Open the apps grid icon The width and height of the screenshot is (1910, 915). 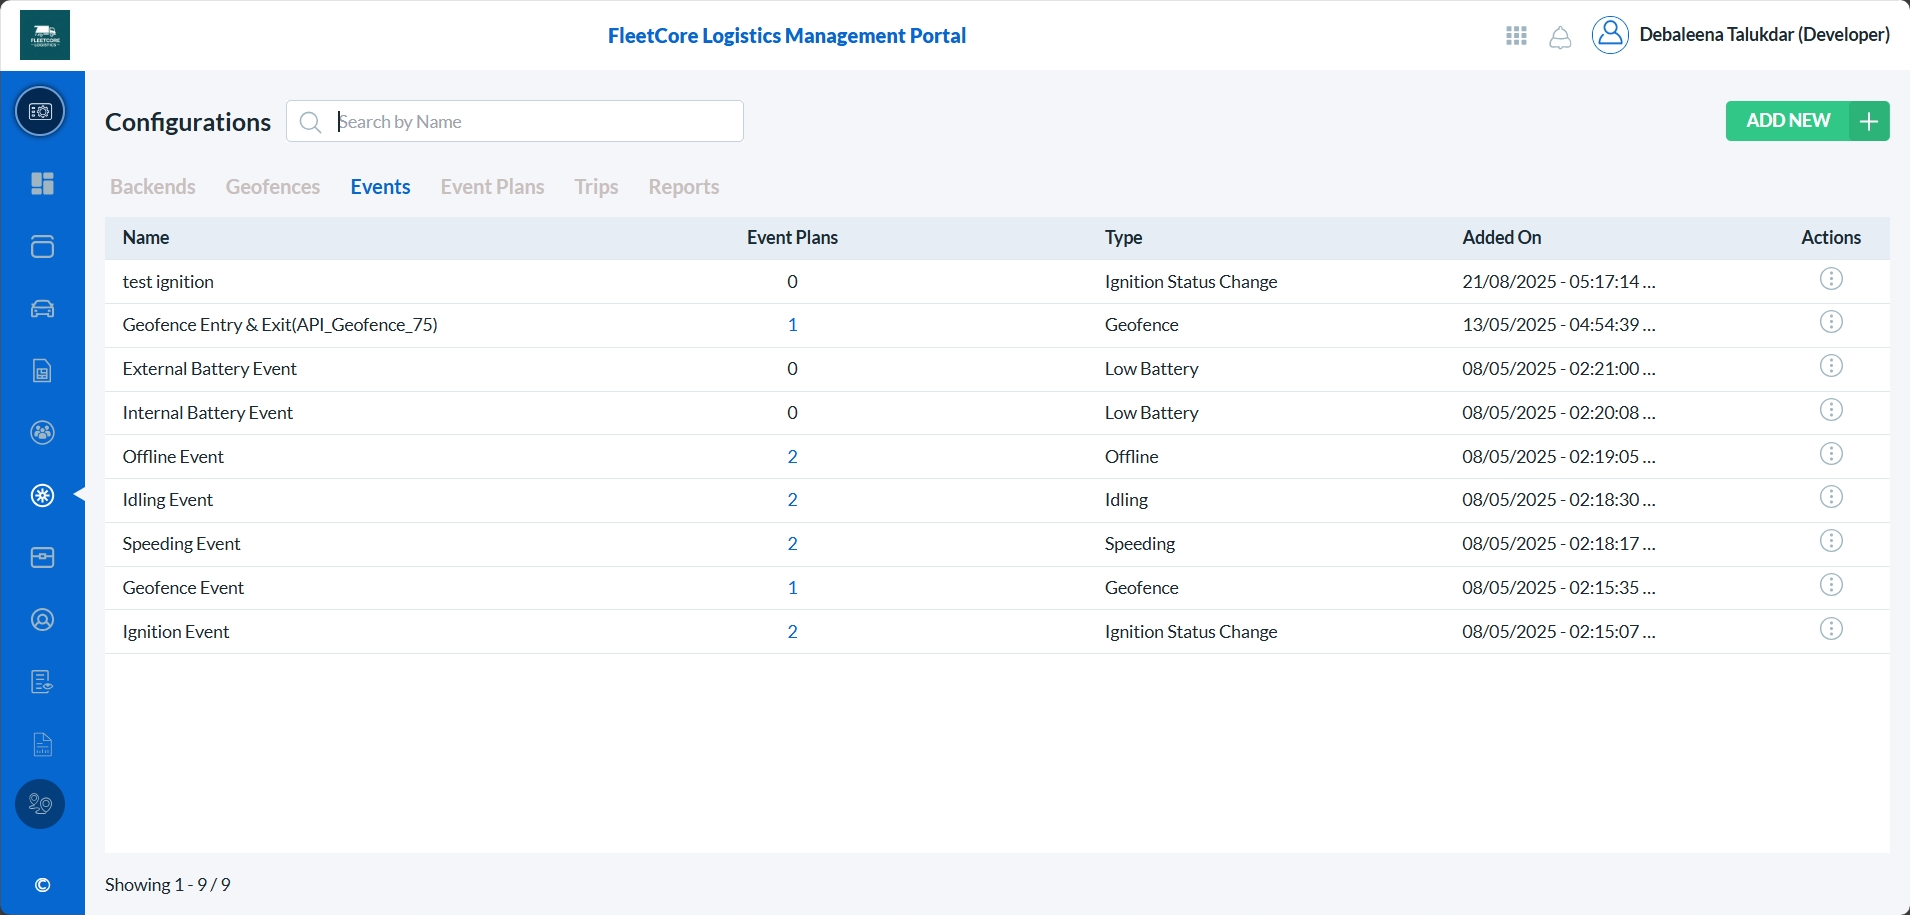point(1516,36)
